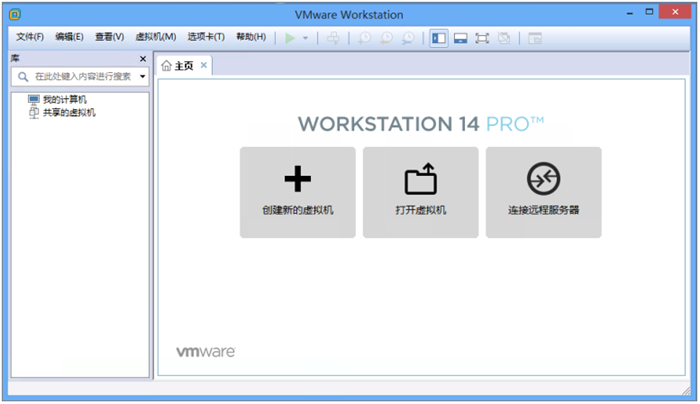This screenshot has height=404, width=700.
Task: Open the 选项卡(T) menu
Action: point(206,37)
